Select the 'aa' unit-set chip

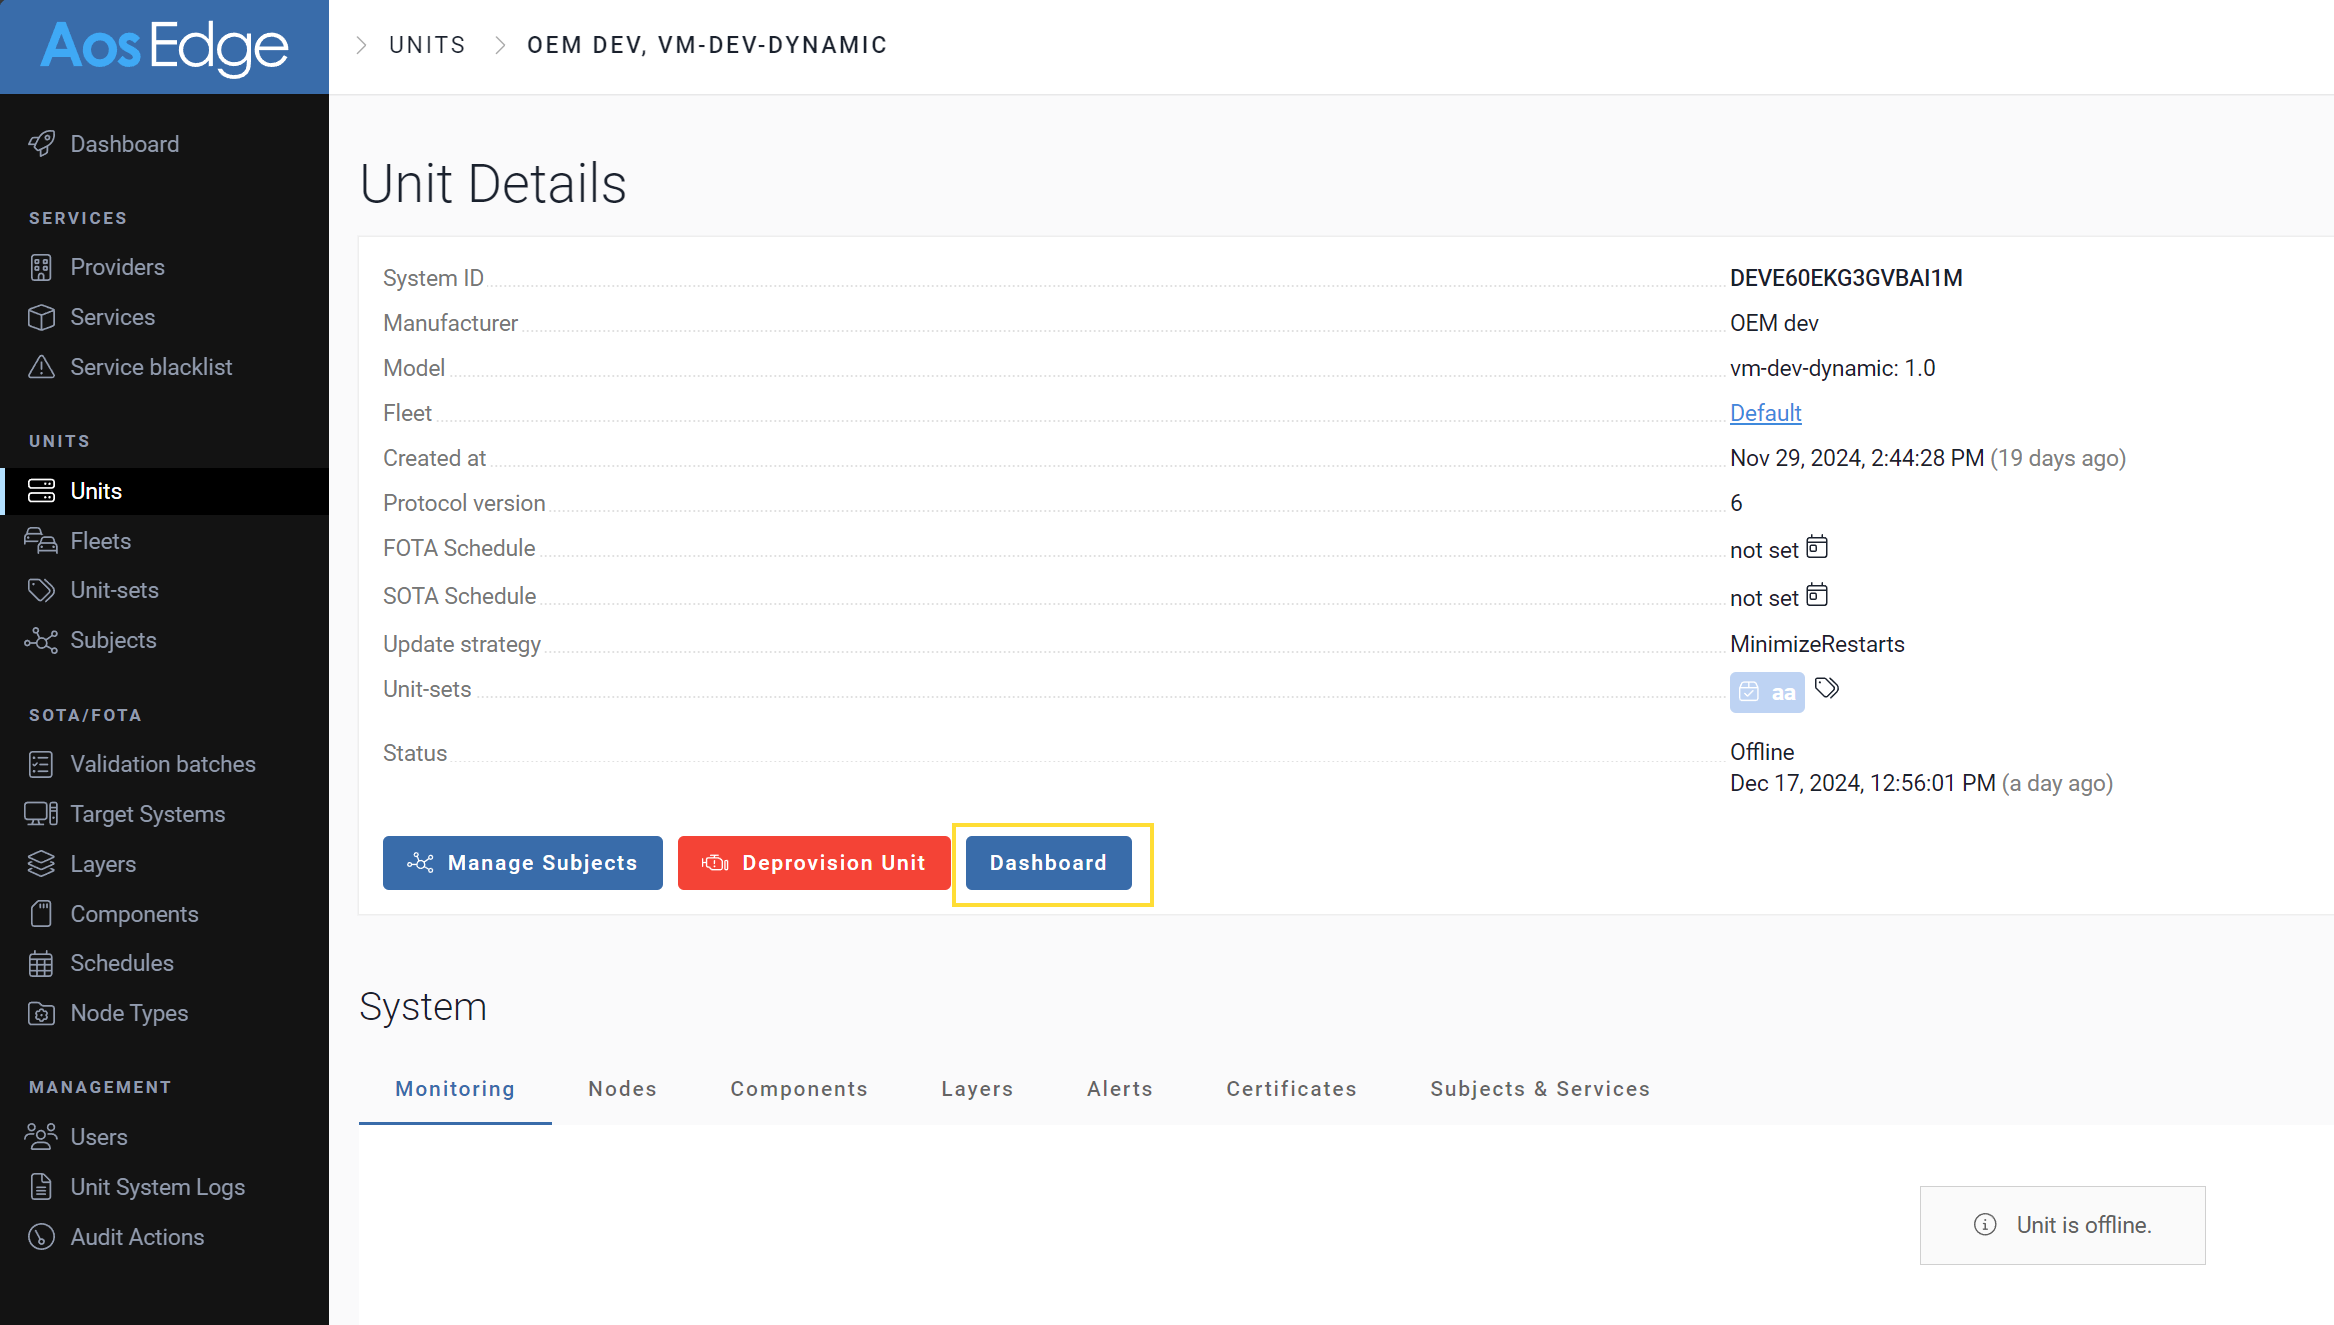1767,692
